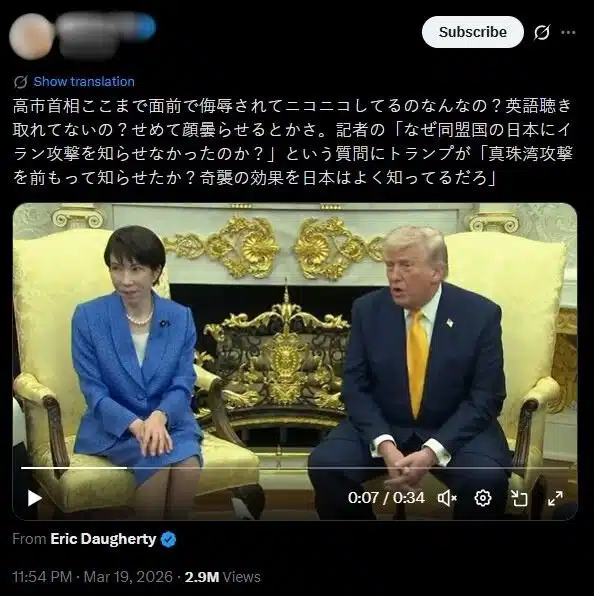Unmute the video sound
Image resolution: width=594 pixels, height=596 pixels.
[x=447, y=498]
